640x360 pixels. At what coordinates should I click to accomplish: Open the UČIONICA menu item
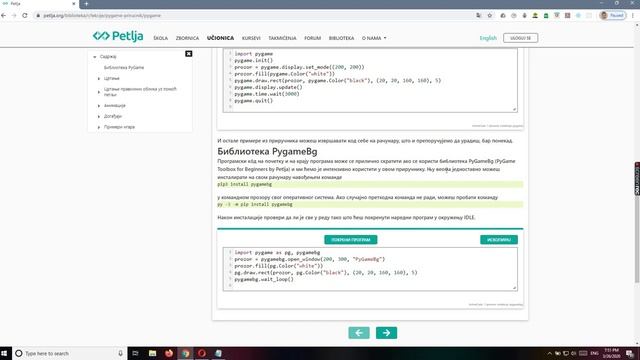point(220,38)
